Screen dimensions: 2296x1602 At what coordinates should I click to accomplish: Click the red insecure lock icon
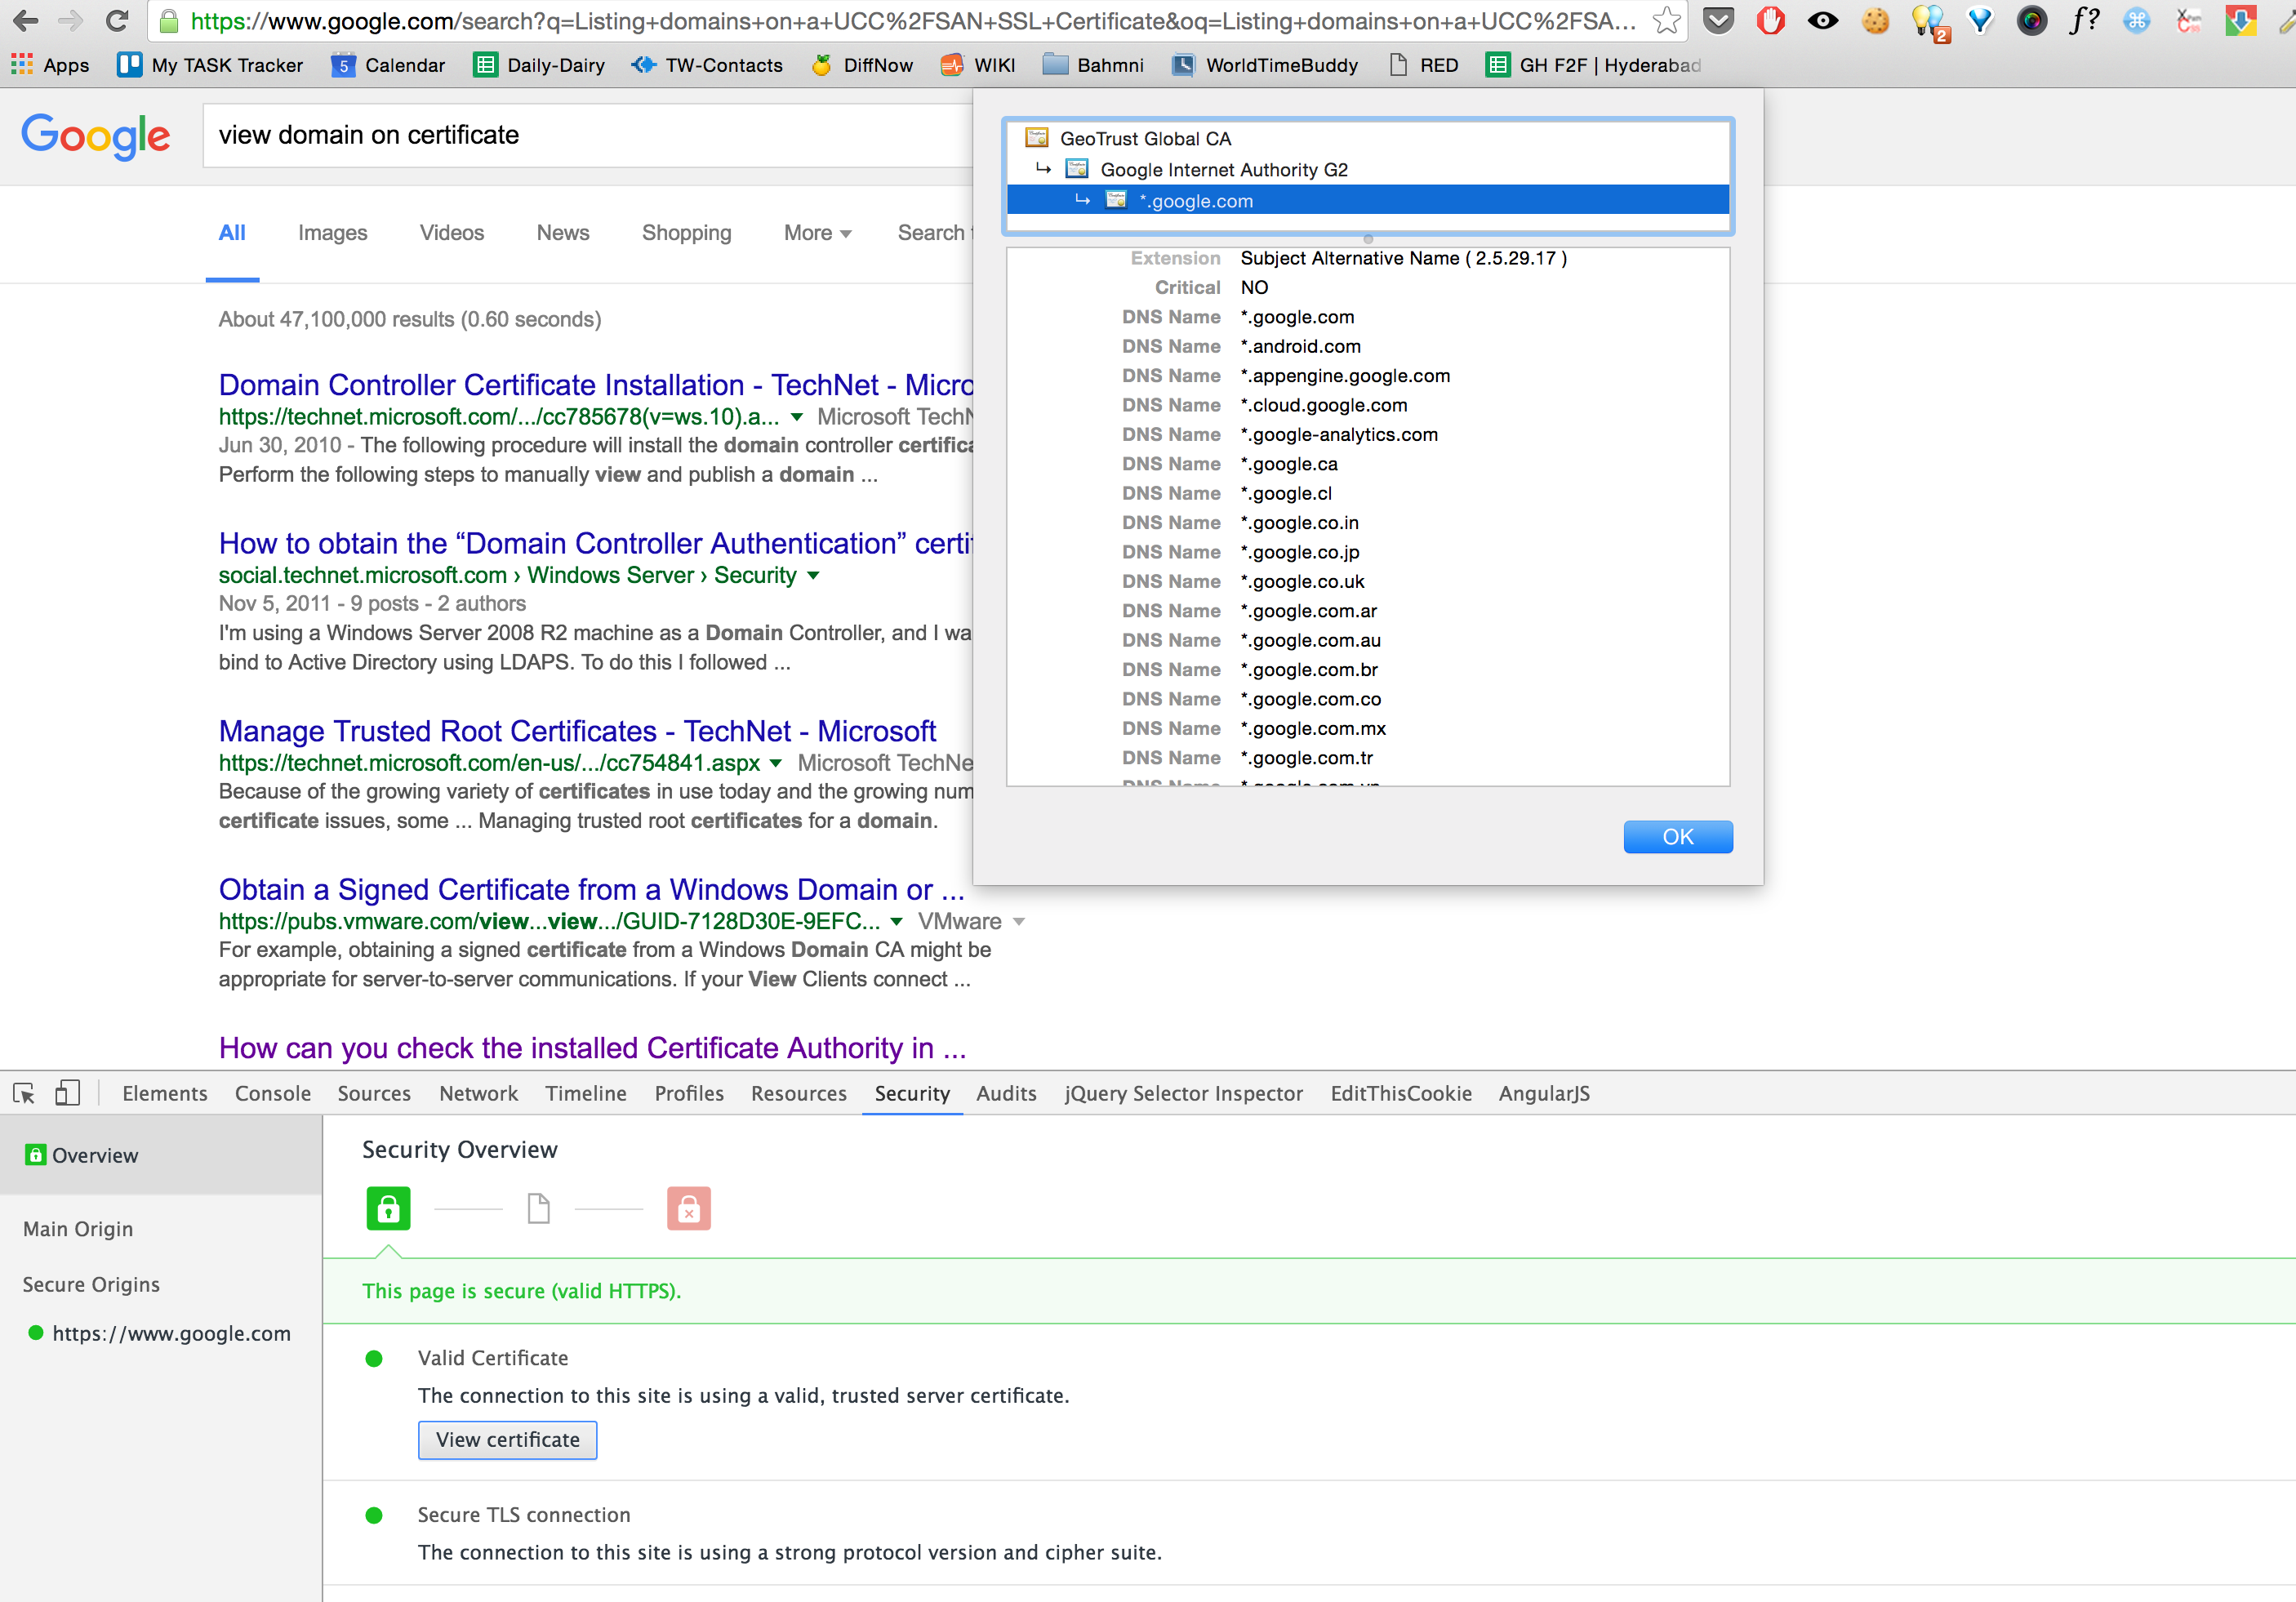coord(689,1208)
